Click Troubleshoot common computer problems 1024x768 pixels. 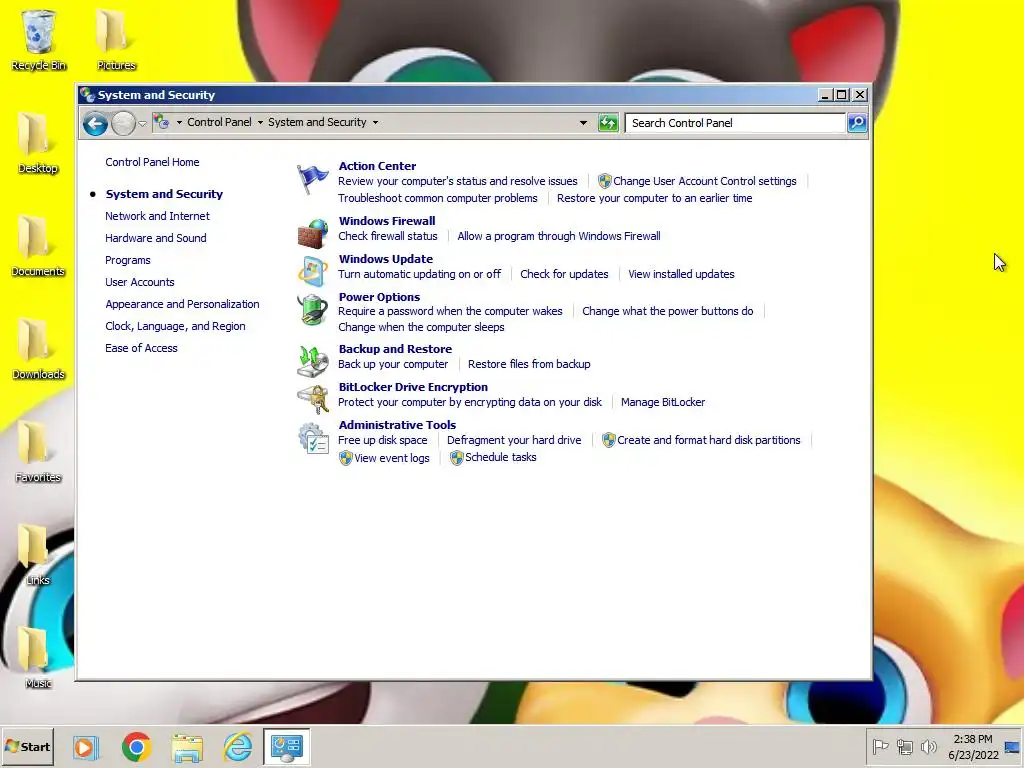point(438,198)
